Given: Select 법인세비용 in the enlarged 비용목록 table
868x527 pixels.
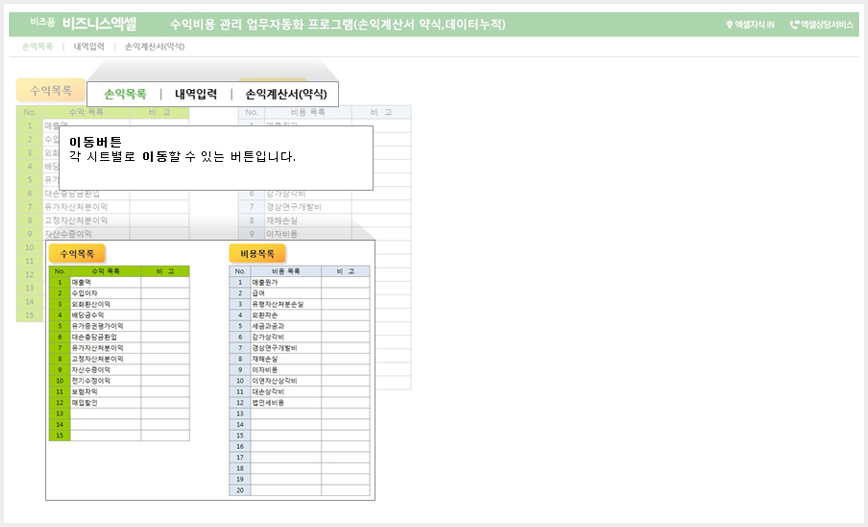Looking at the screenshot, I should [286, 402].
